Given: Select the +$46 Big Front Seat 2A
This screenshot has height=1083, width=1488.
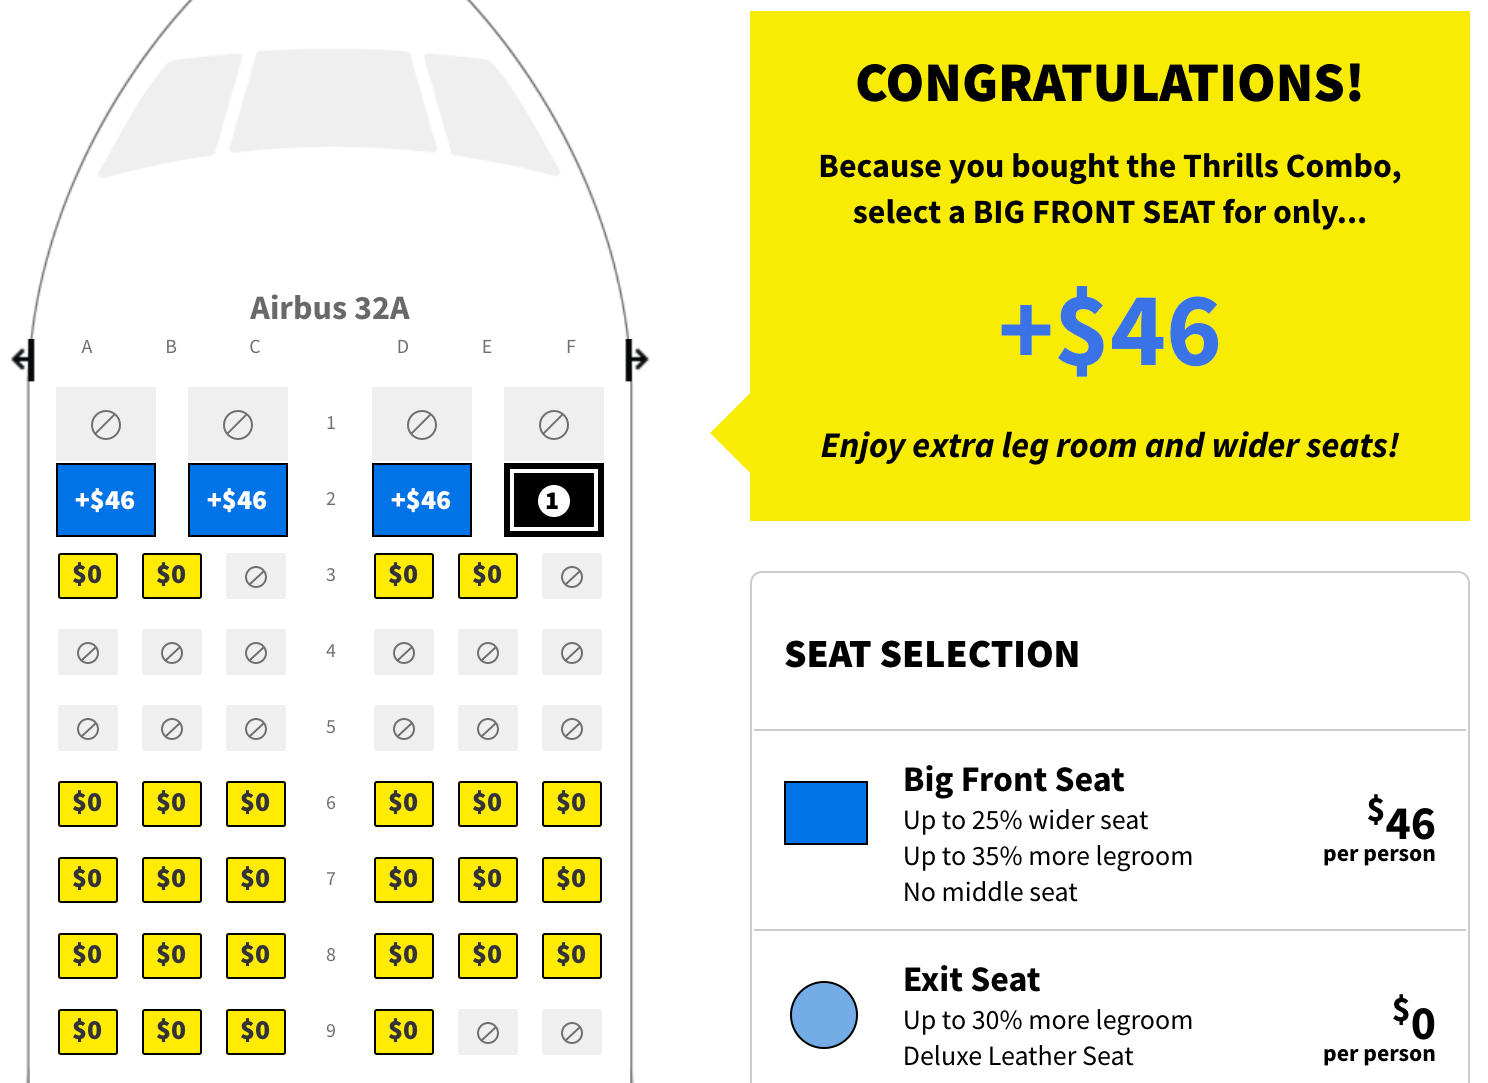Looking at the screenshot, I should click(x=106, y=500).
